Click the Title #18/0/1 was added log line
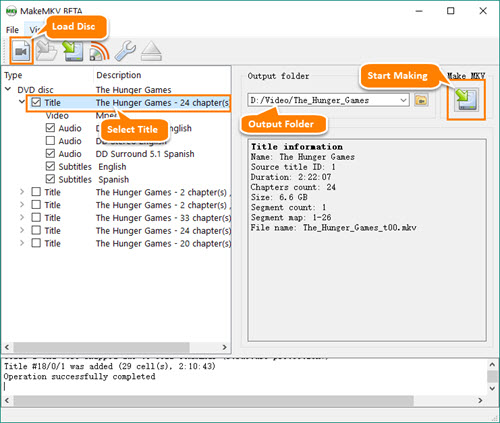 pos(110,366)
